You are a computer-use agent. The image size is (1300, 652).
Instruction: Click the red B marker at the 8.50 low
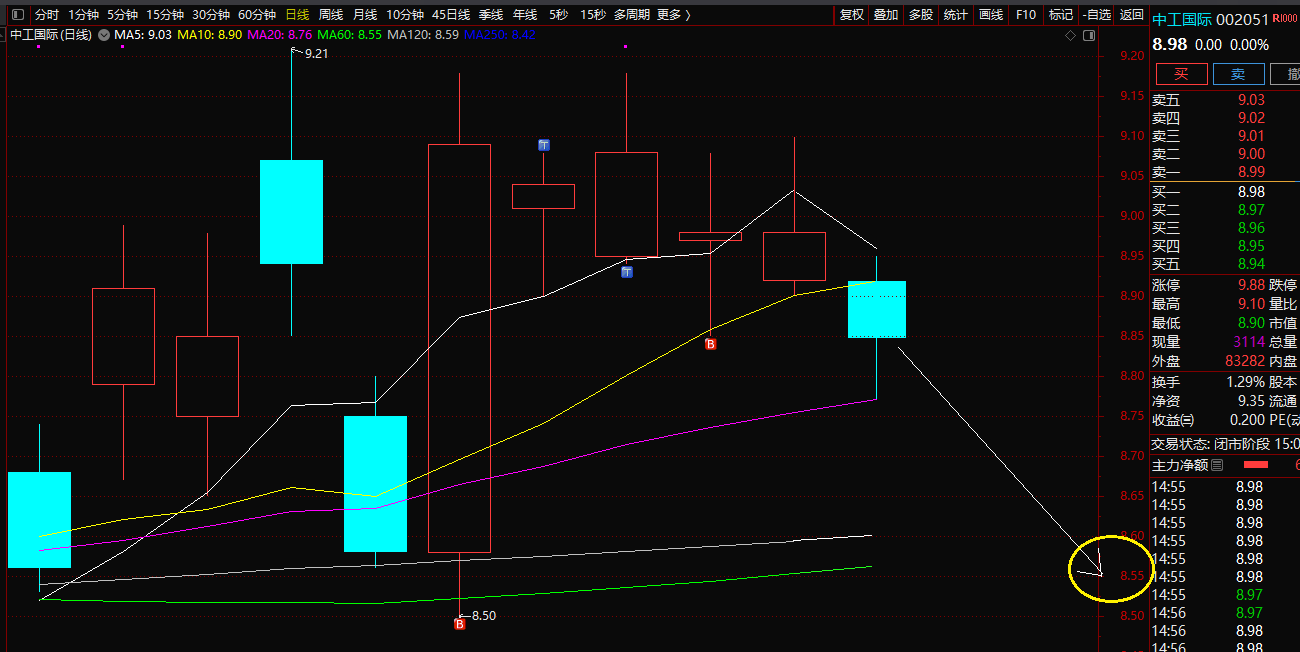[x=460, y=624]
